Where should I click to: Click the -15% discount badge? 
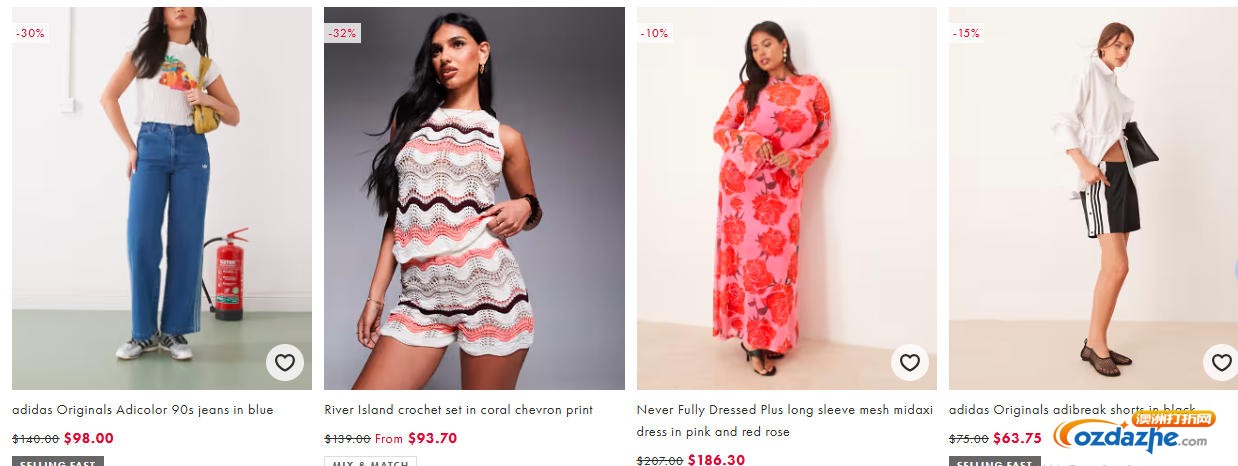(966, 33)
